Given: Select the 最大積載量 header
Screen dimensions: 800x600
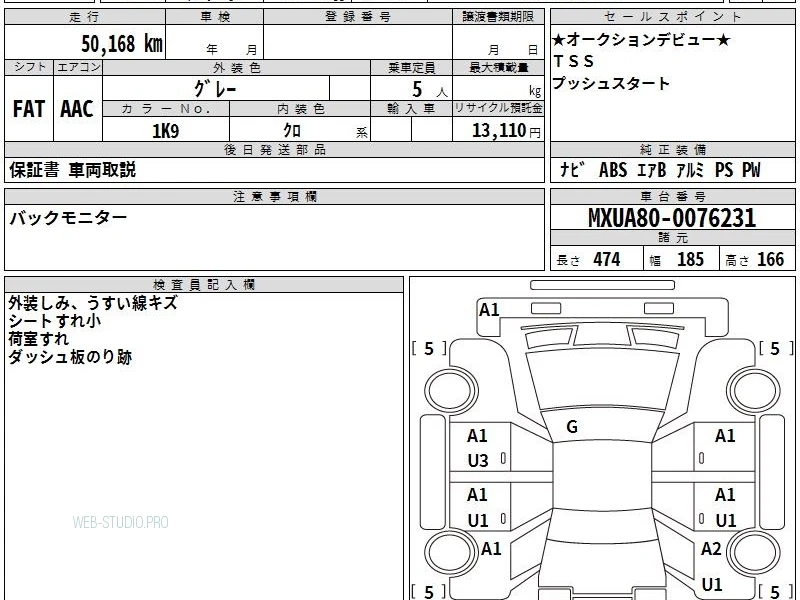Looking at the screenshot, I should tap(498, 68).
